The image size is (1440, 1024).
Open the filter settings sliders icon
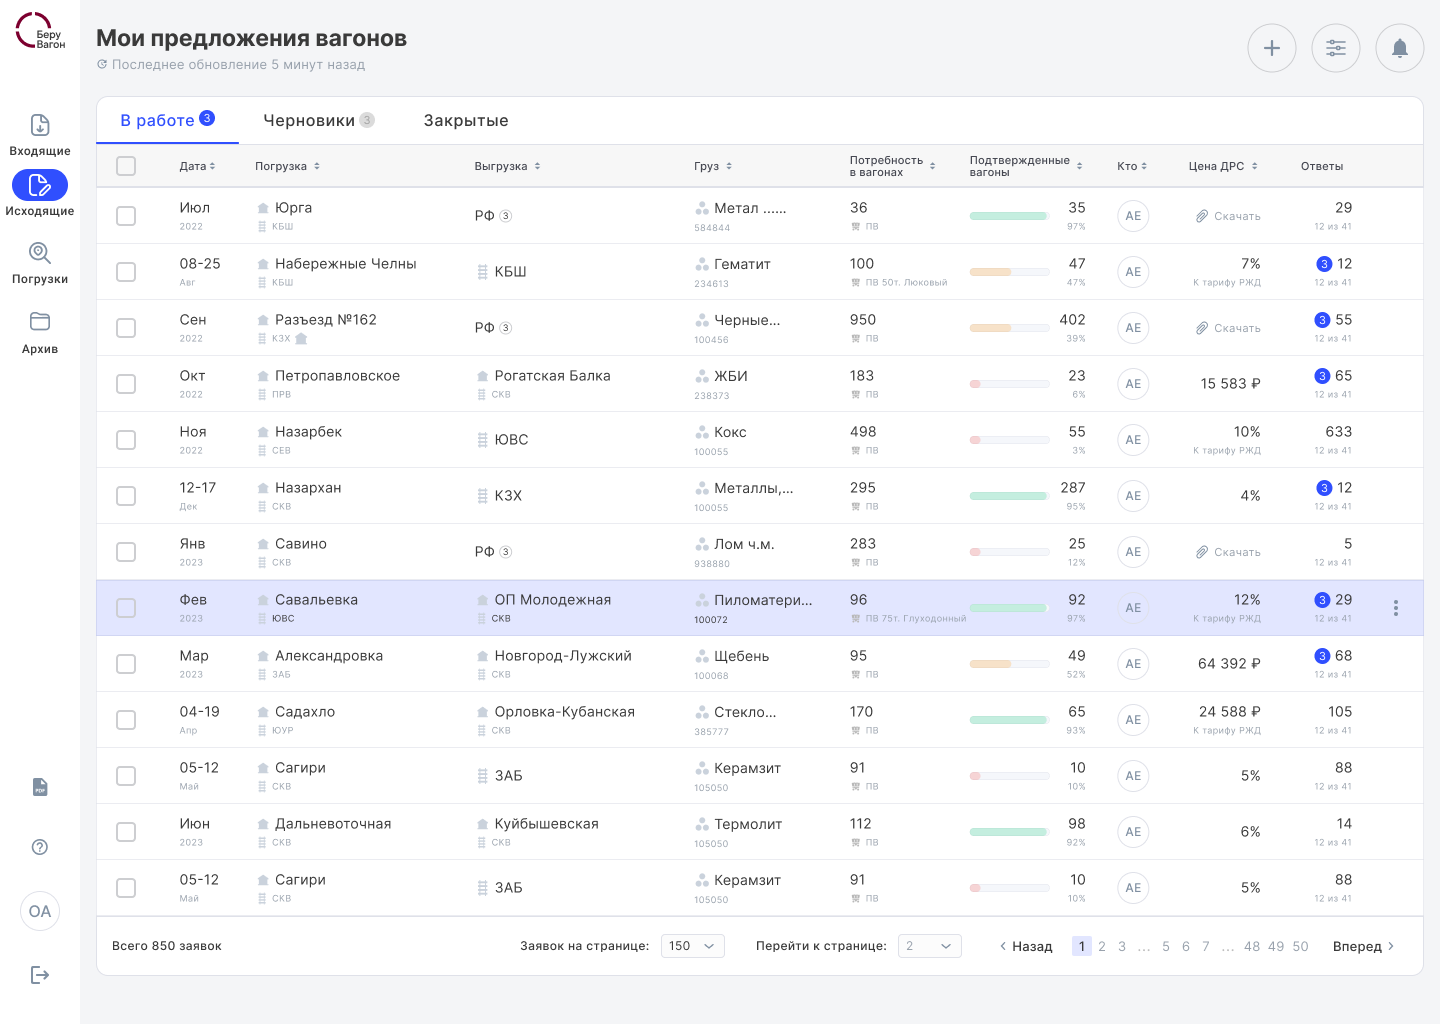[x=1336, y=48]
